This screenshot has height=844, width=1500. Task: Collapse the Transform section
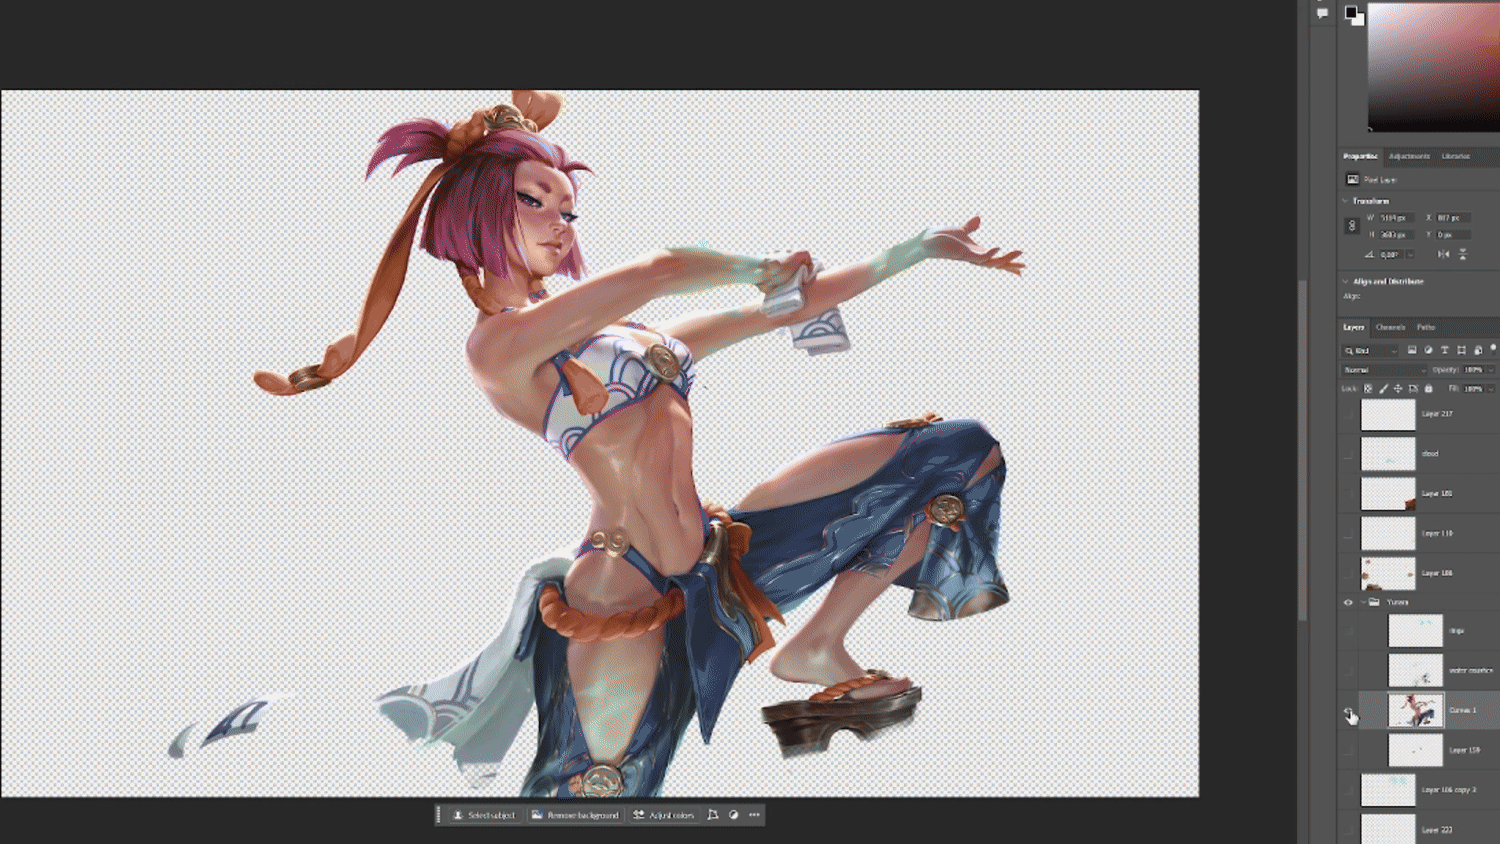pos(1346,201)
